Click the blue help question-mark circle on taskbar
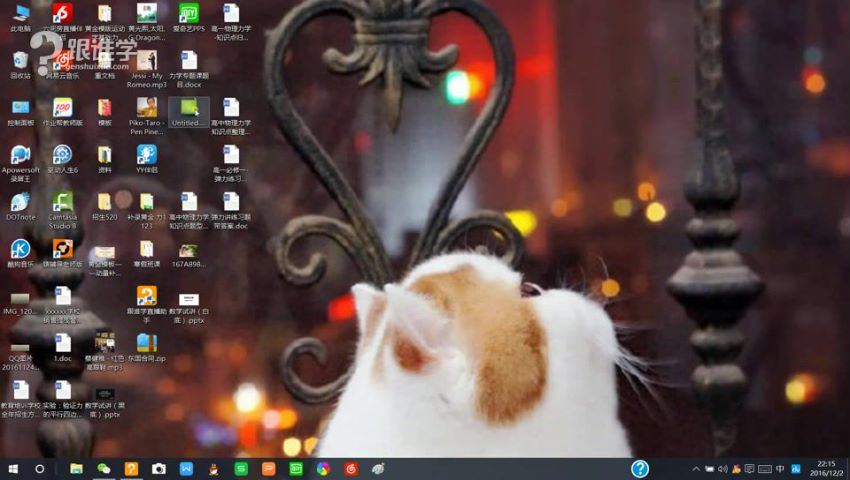Image resolution: width=850 pixels, height=480 pixels. pyautogui.click(x=640, y=469)
